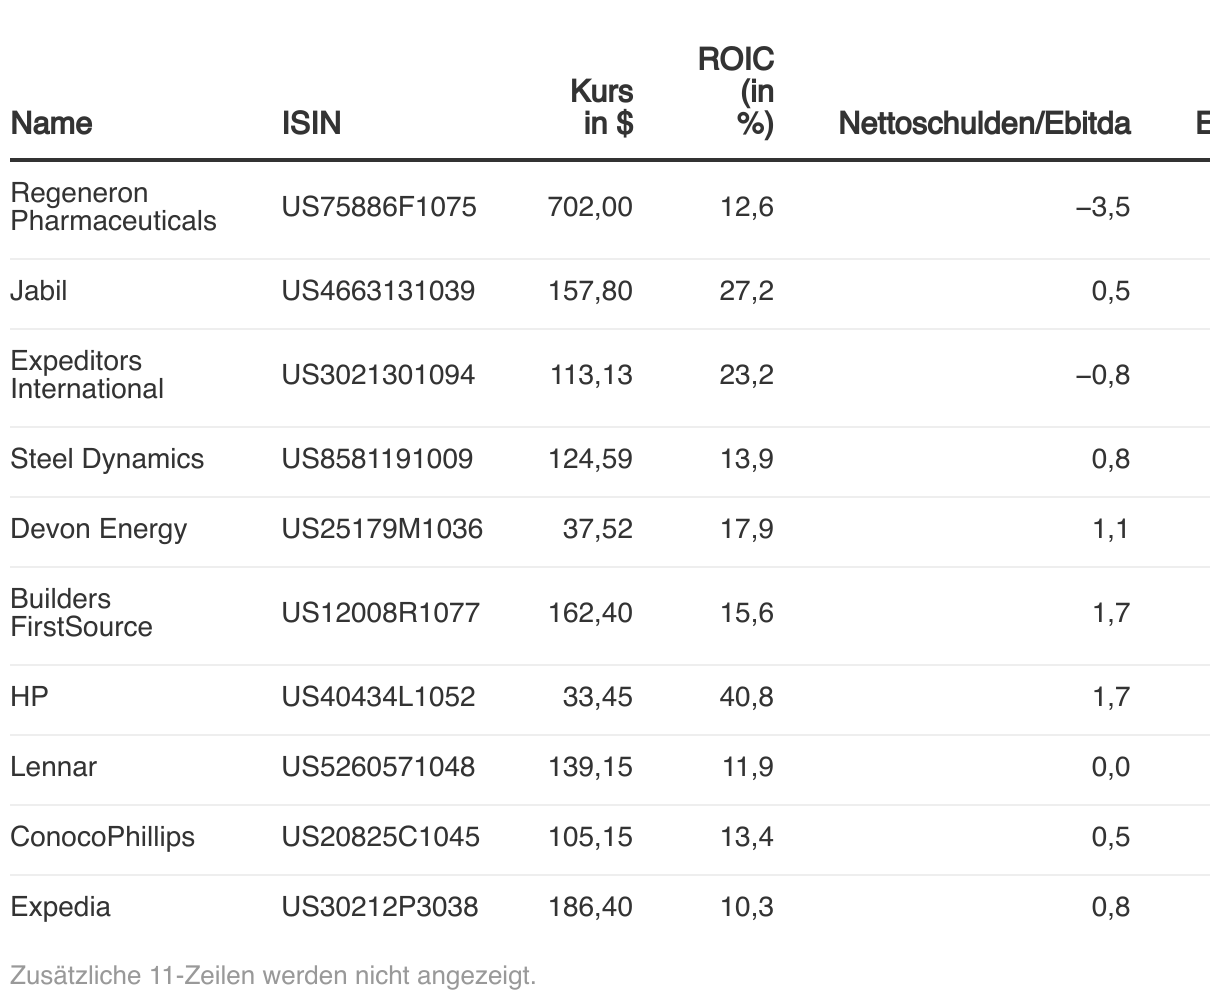Sort by the ISIN column header
Screen dimensions: 1220x1000
coord(311,123)
